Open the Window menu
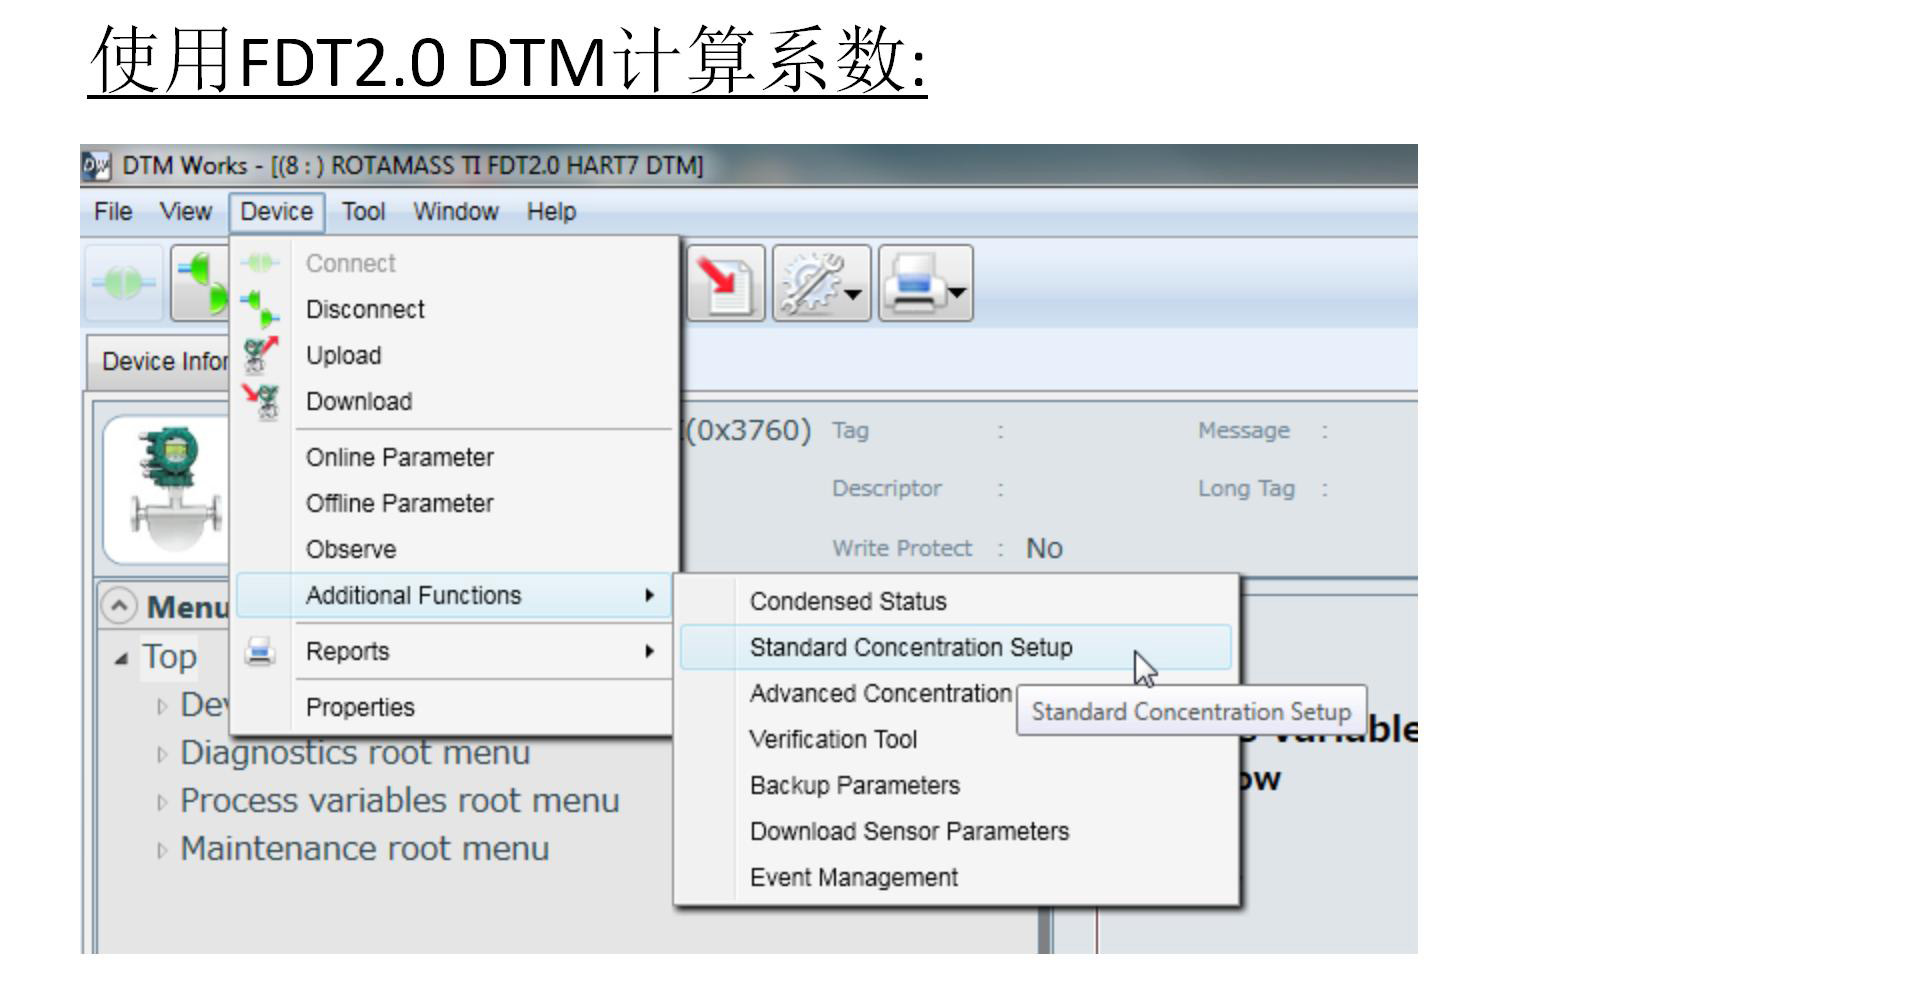This screenshot has height=996, width=1920. (x=456, y=212)
